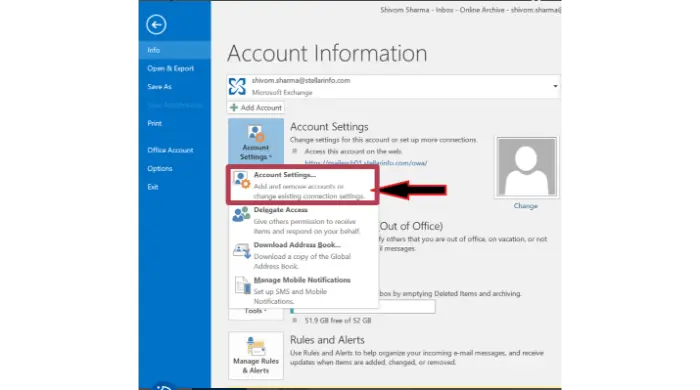Click the Manage Rules & Alerts icon

pyautogui.click(x=255, y=346)
